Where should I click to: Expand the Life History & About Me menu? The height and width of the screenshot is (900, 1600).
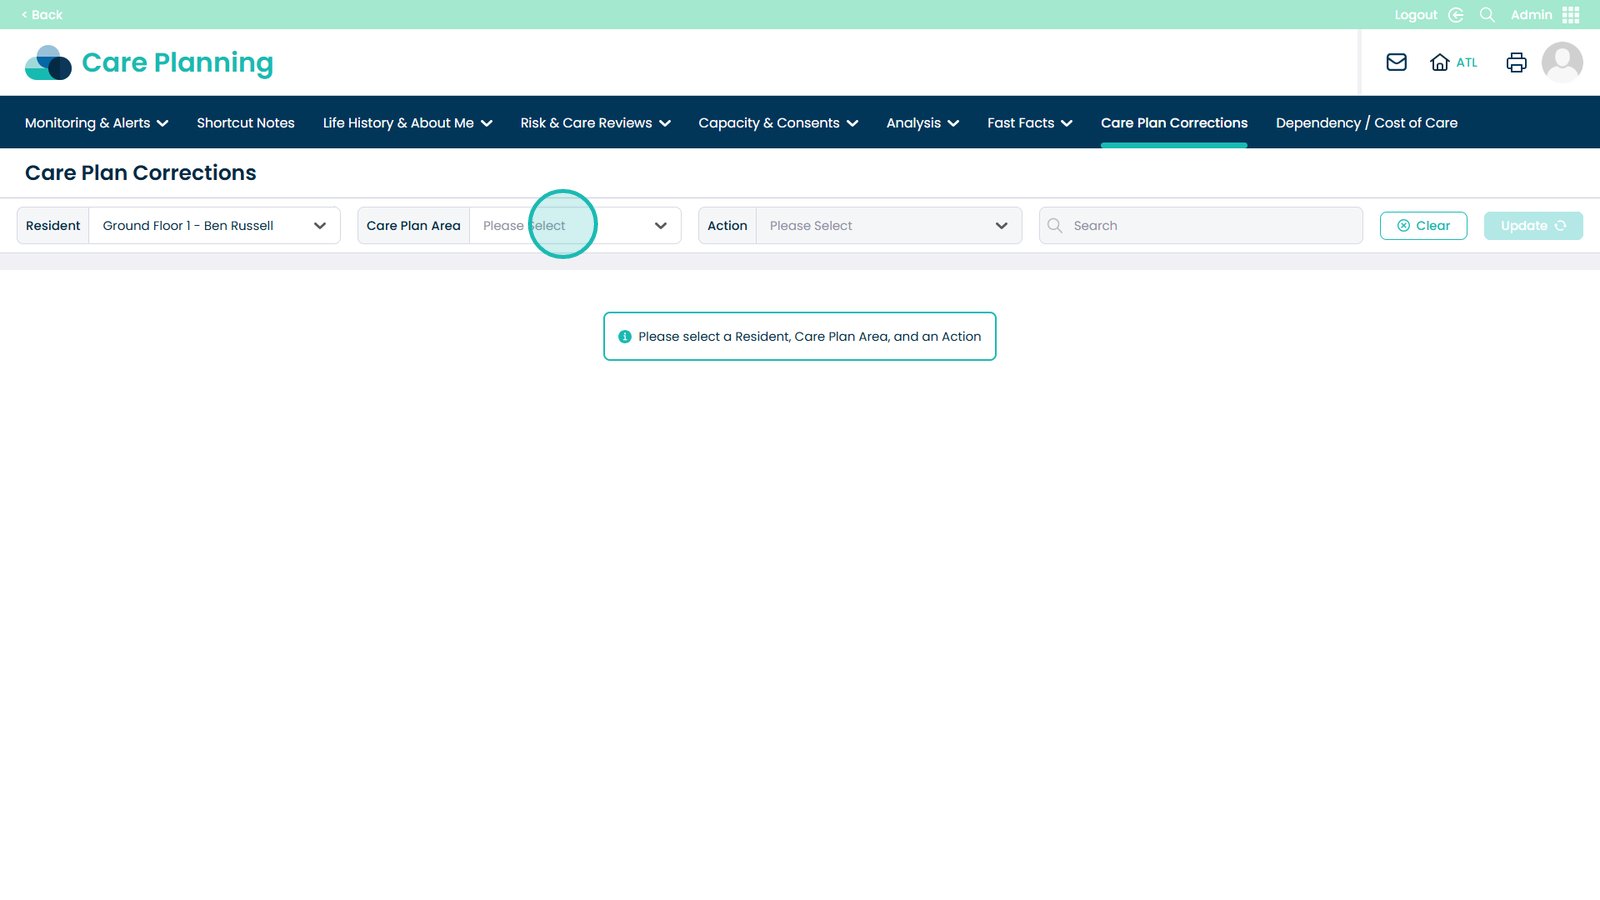pos(408,123)
